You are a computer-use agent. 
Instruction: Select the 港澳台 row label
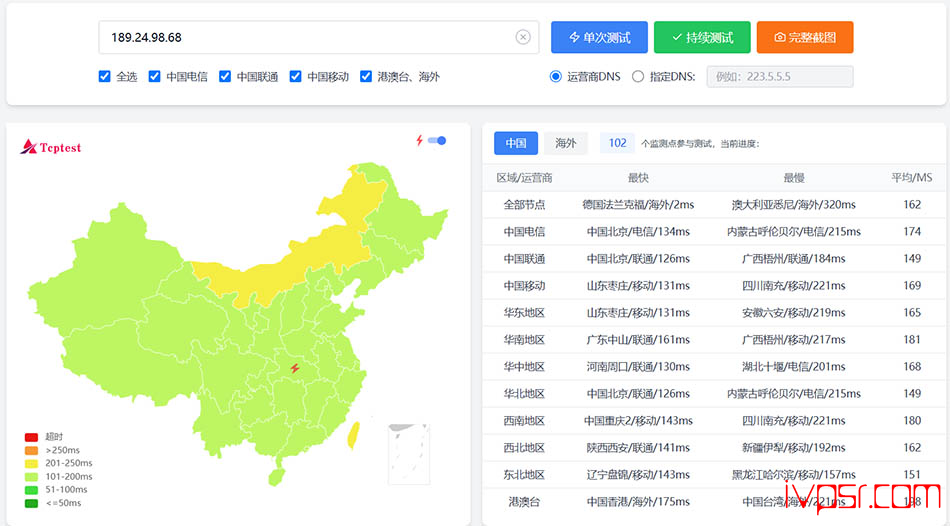tap(524, 502)
